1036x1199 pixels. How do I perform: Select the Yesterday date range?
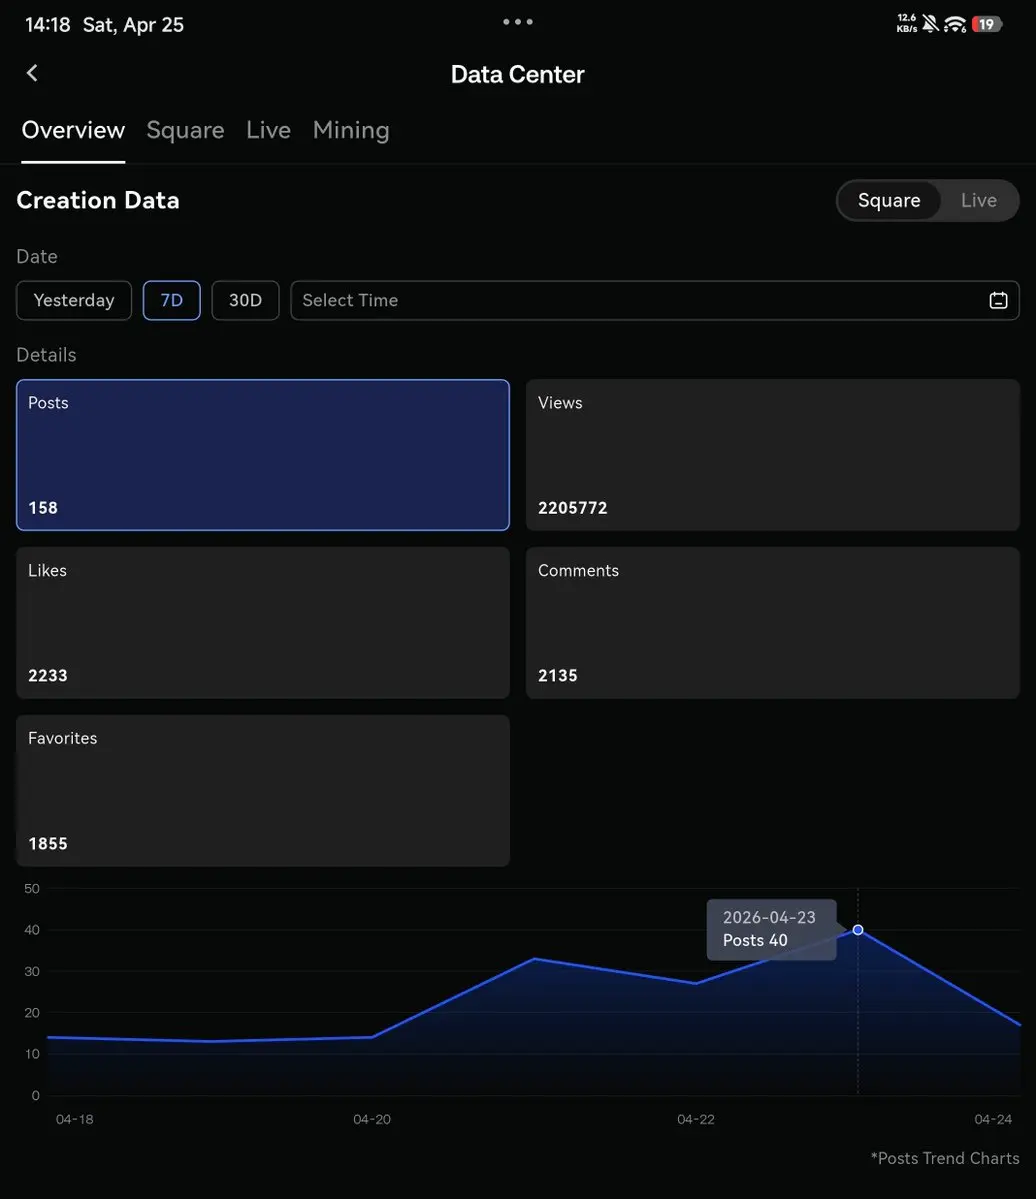click(74, 300)
